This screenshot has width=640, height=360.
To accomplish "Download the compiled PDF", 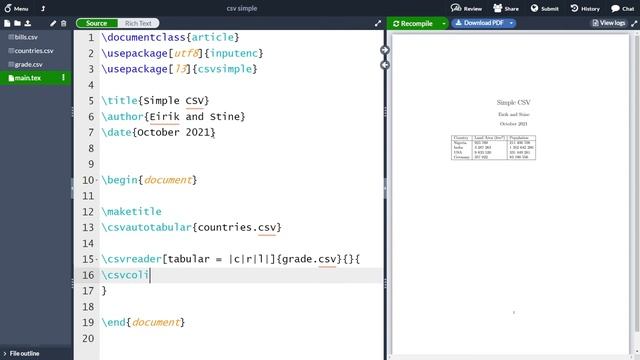I will 479,23.
